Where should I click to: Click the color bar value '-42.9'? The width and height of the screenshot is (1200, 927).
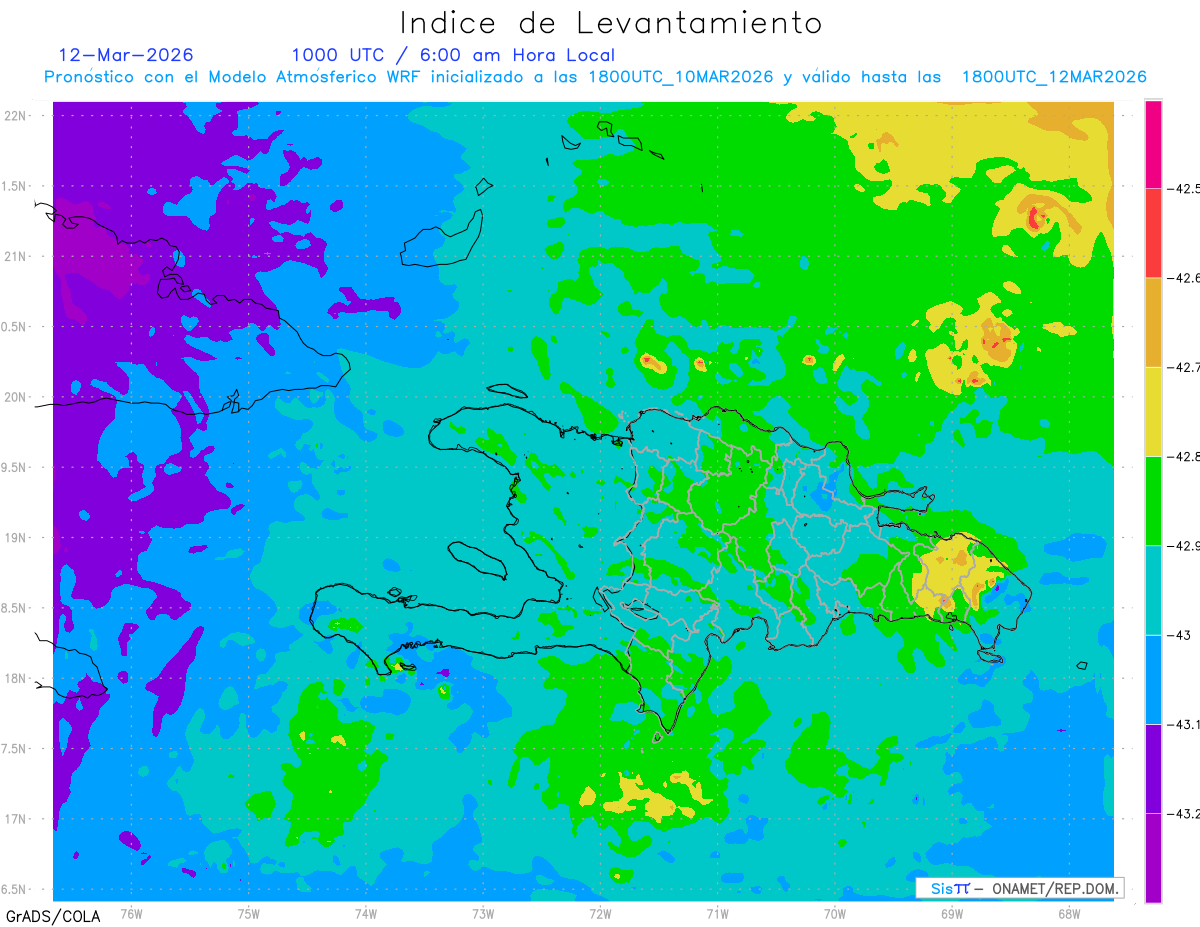pyautogui.click(x=1183, y=546)
